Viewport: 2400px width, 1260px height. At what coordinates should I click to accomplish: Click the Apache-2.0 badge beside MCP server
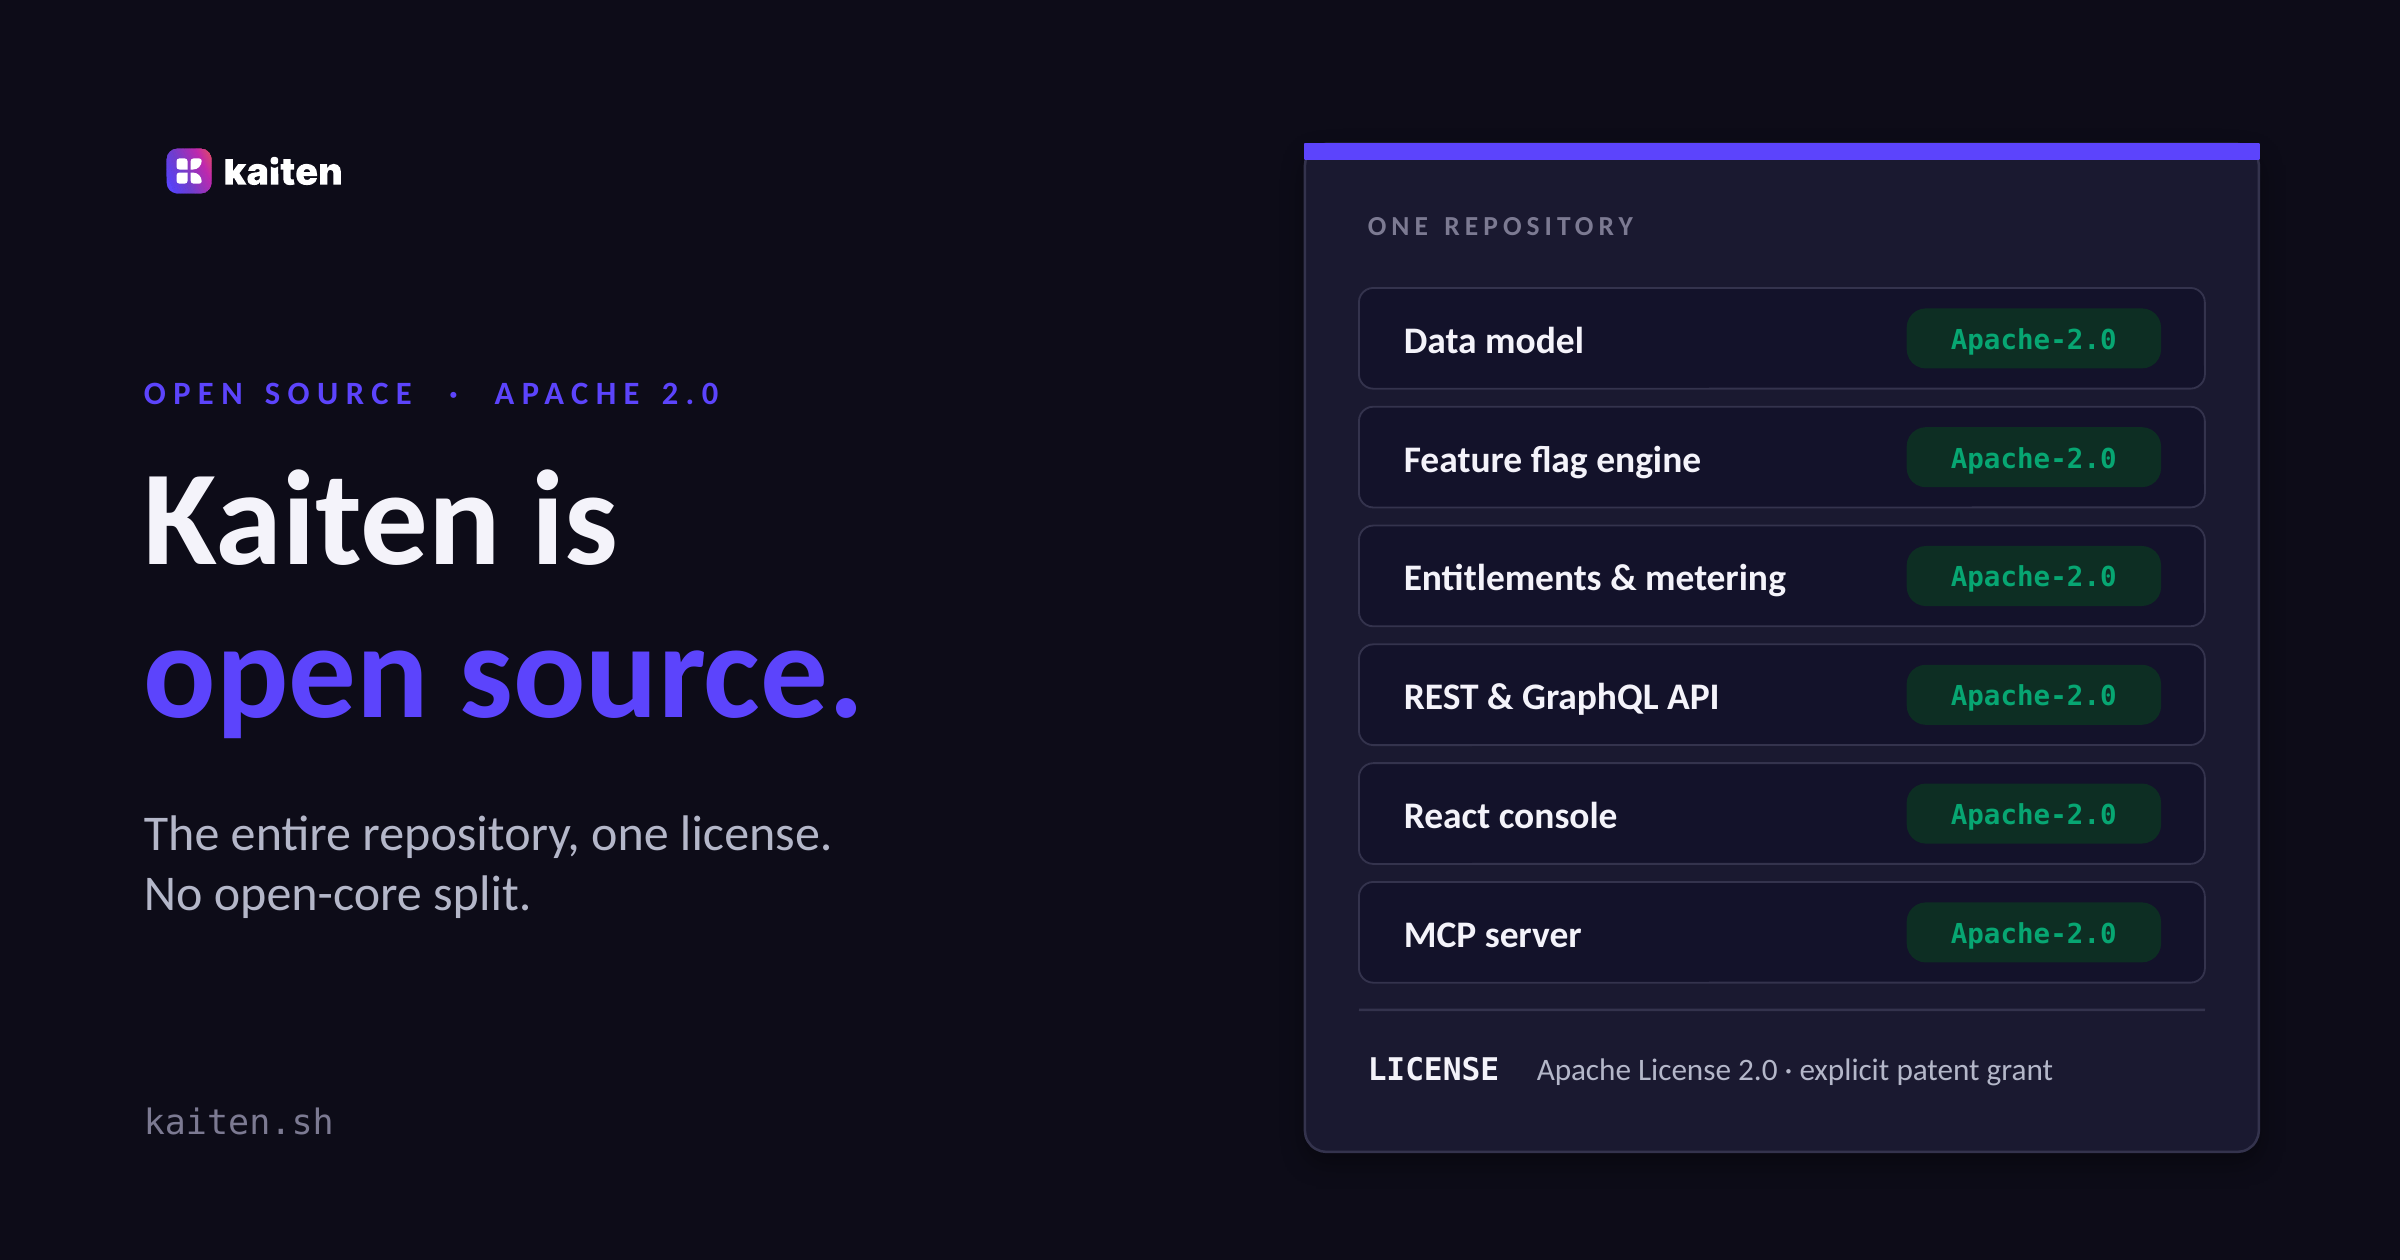(2033, 933)
